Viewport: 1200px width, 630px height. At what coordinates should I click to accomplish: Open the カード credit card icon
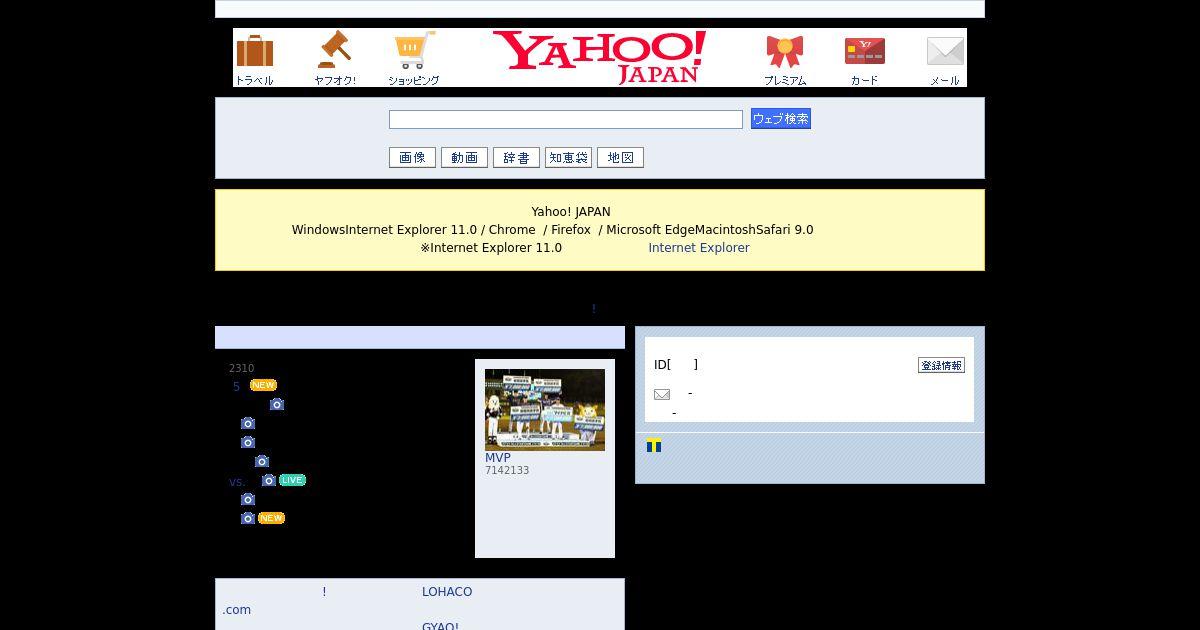(865, 59)
